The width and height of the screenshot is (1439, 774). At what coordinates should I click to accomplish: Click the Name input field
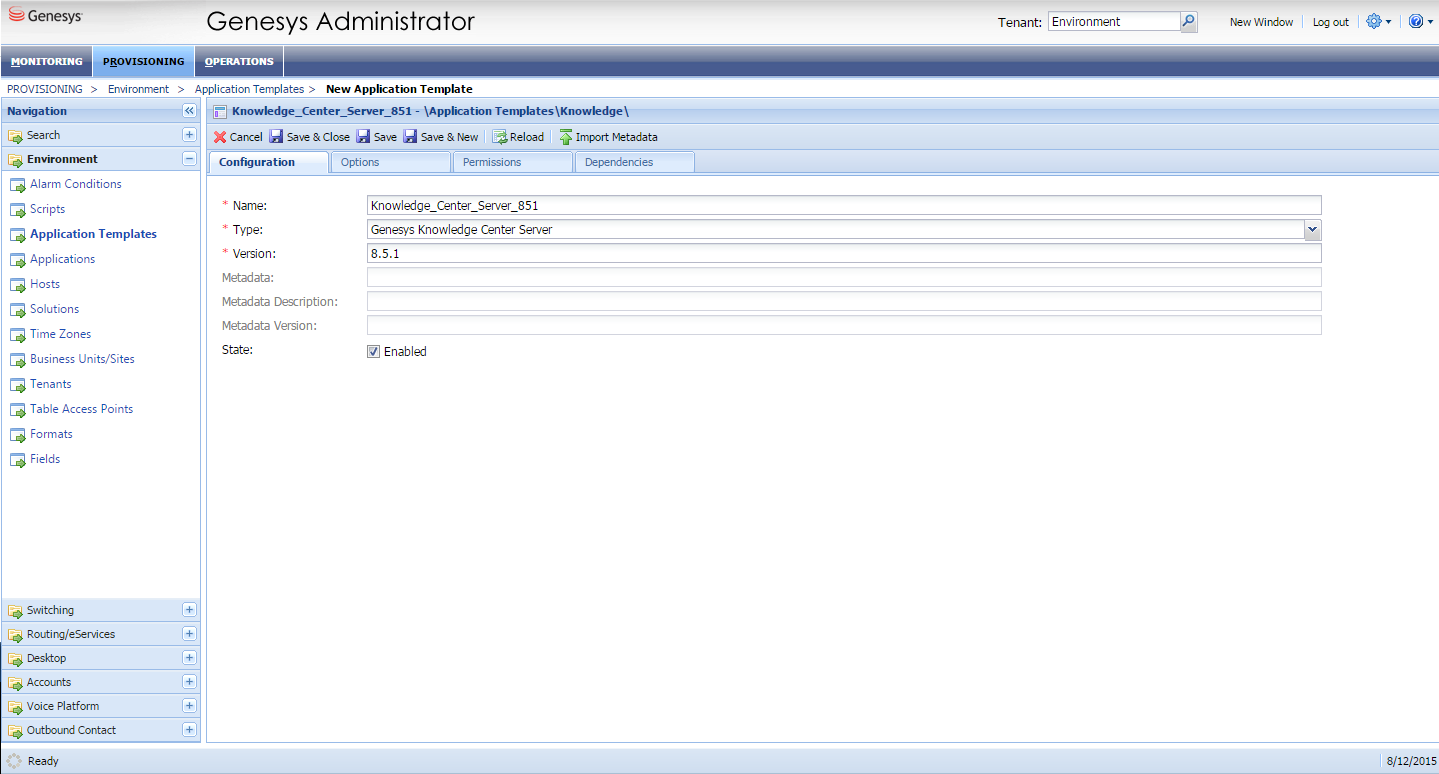point(844,206)
